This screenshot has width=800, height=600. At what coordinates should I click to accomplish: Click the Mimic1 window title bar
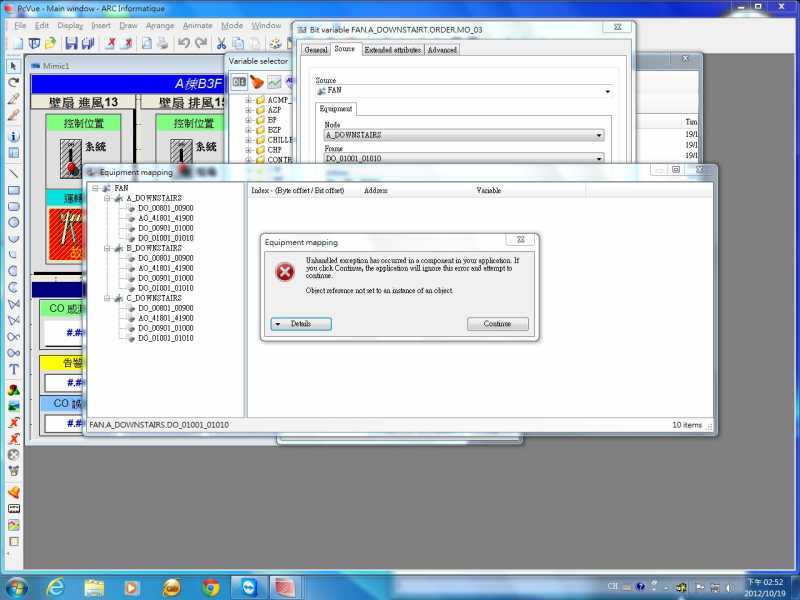pos(128,65)
